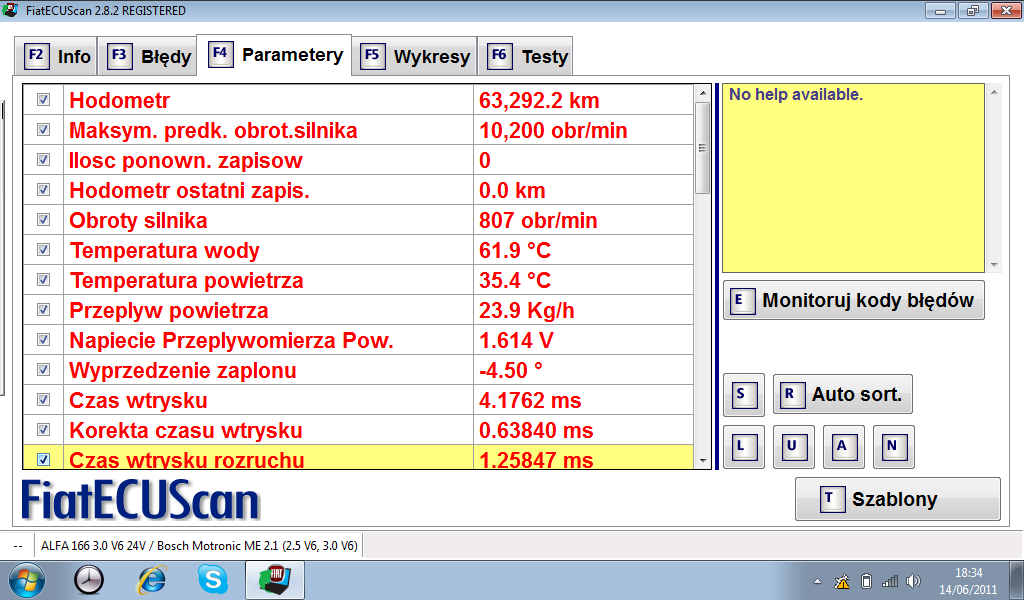Toggle the Temperatura powietrza checkbox
Screen dimensions: 1026x602
[43, 279]
